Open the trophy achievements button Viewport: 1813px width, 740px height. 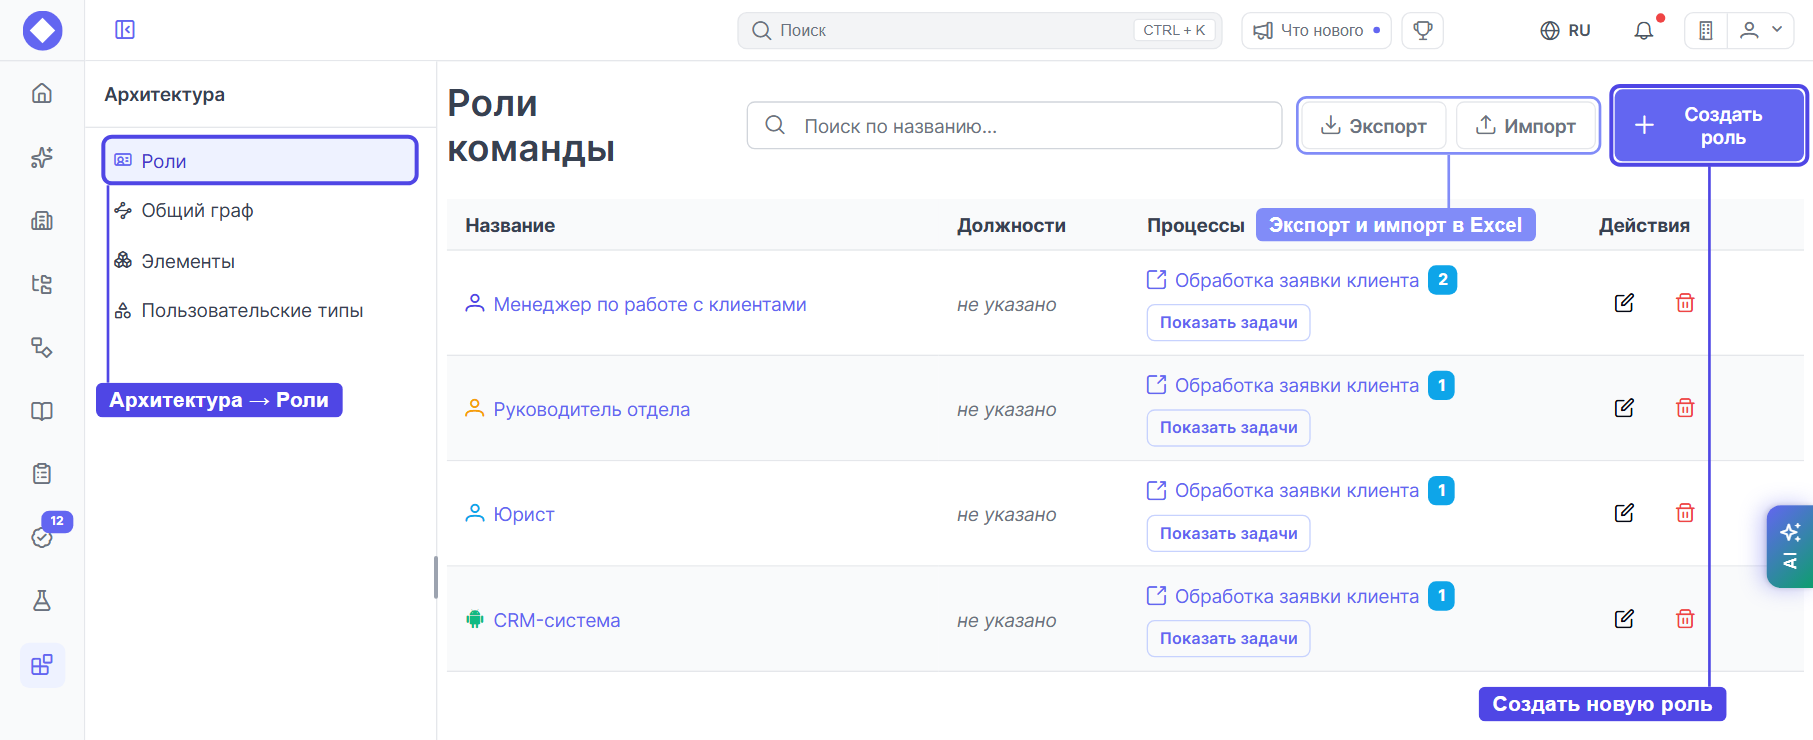(1422, 30)
